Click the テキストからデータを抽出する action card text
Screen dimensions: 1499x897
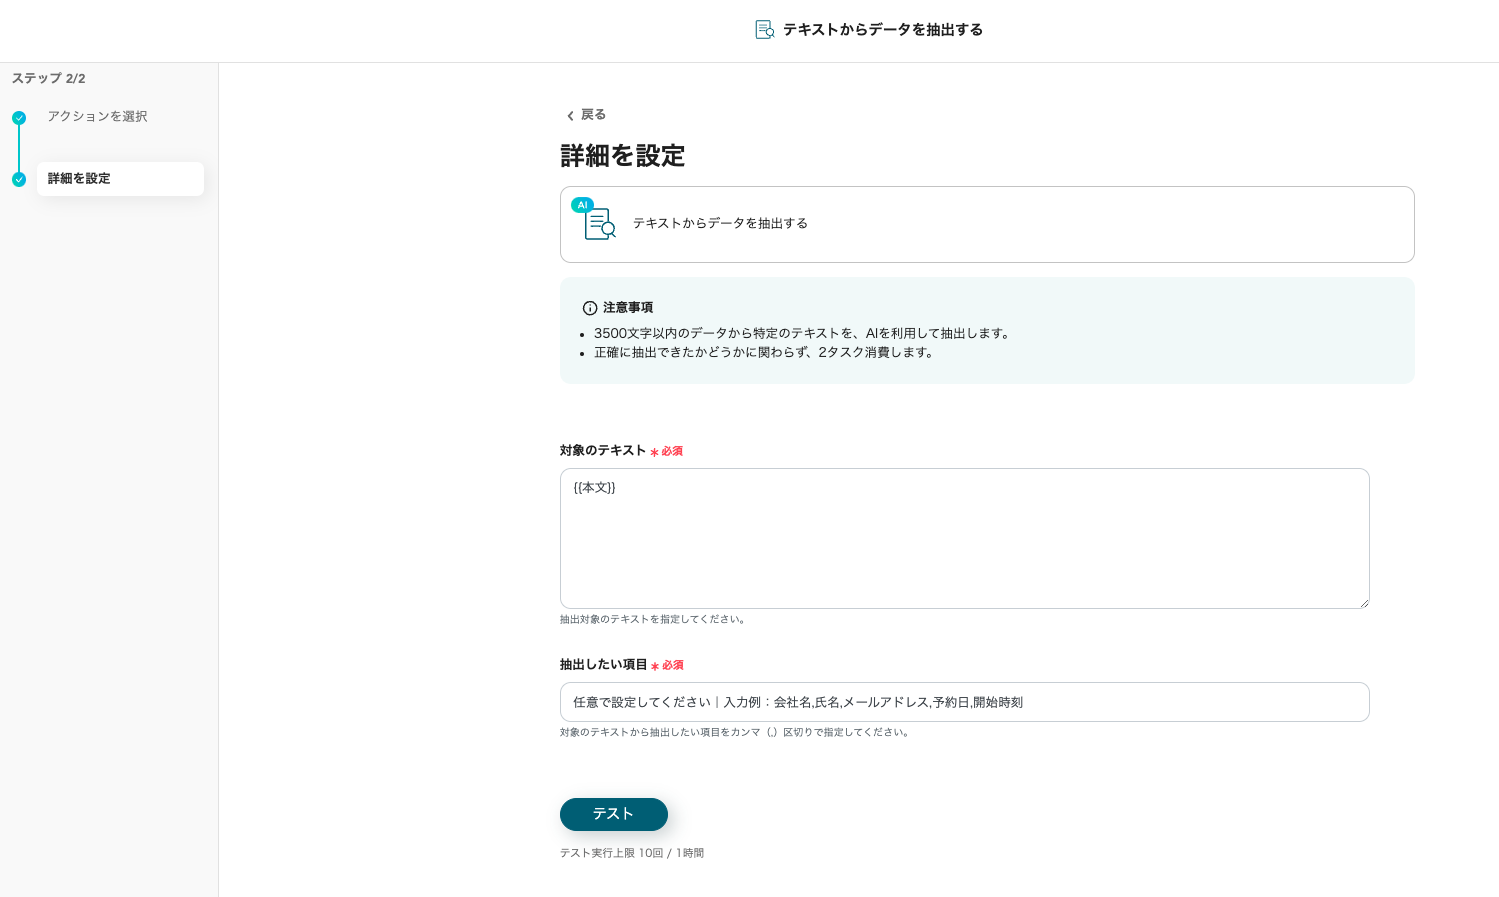(x=720, y=224)
